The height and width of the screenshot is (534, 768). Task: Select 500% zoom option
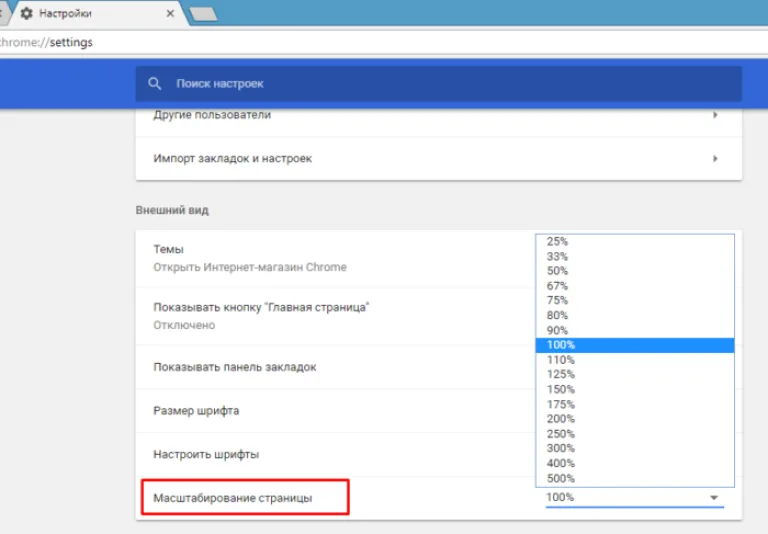[635, 478]
